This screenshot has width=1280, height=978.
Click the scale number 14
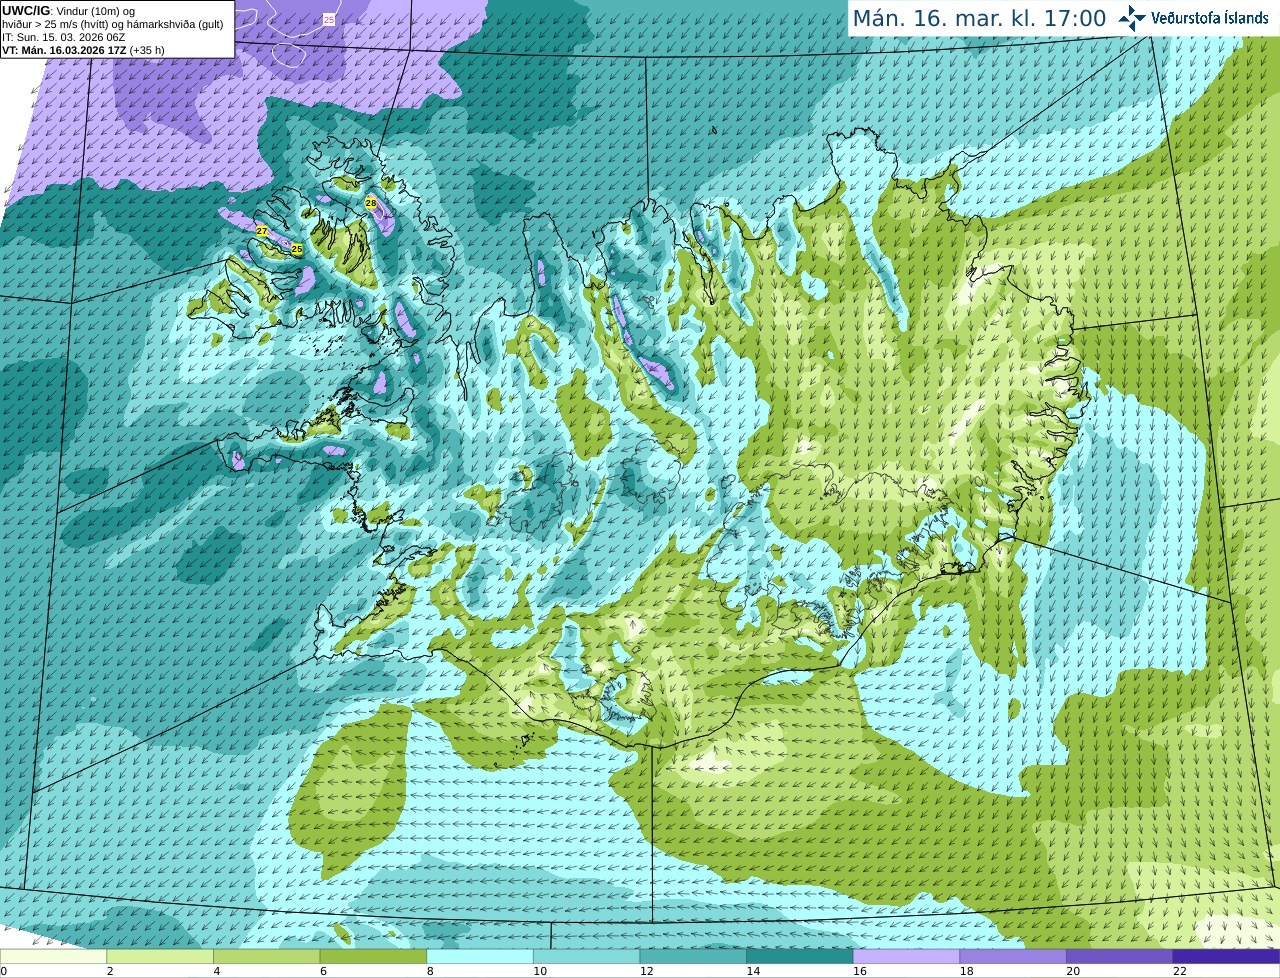click(753, 971)
